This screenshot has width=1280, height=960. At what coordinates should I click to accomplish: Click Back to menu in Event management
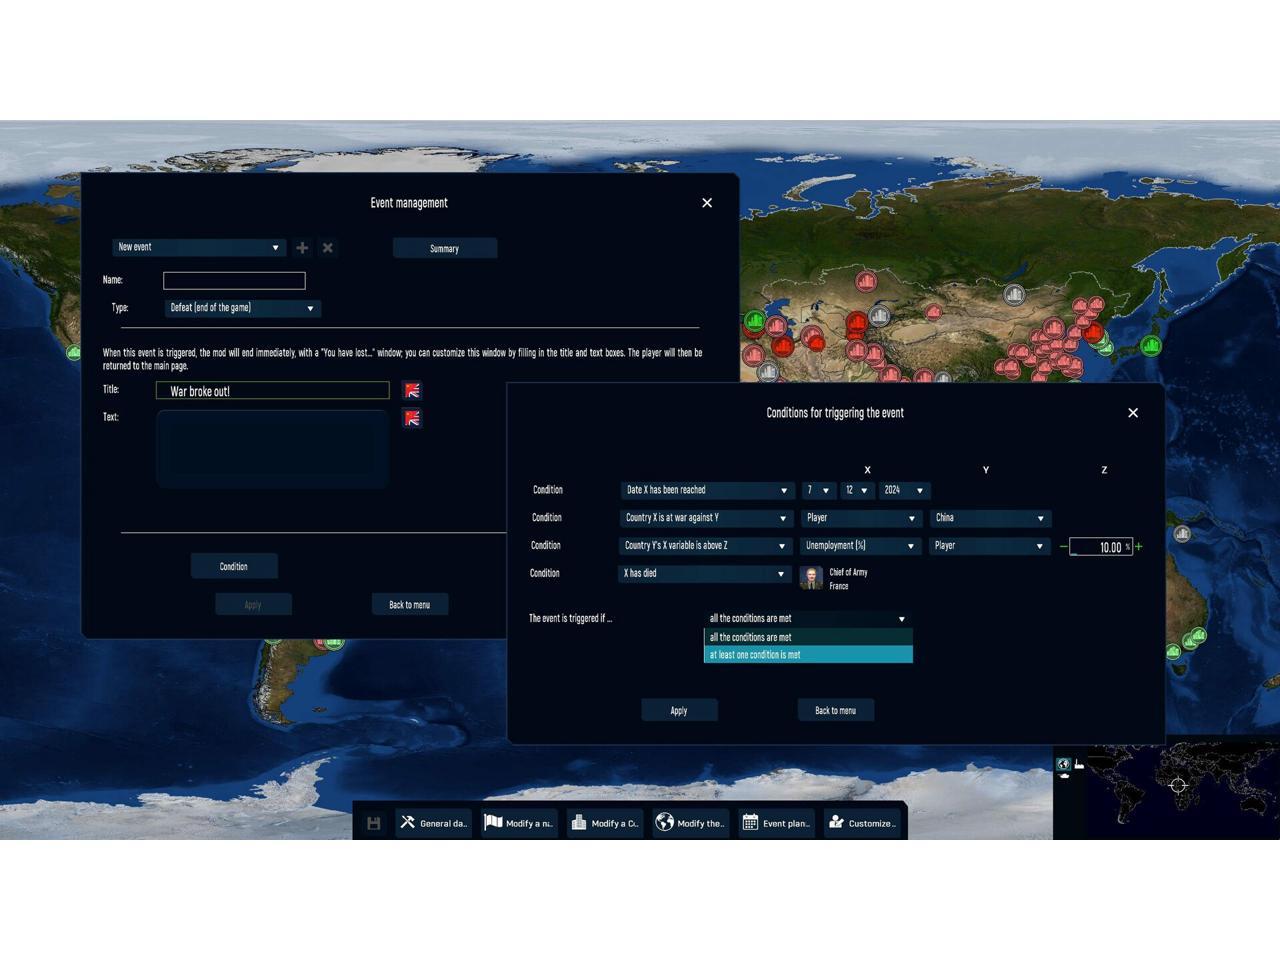point(410,604)
